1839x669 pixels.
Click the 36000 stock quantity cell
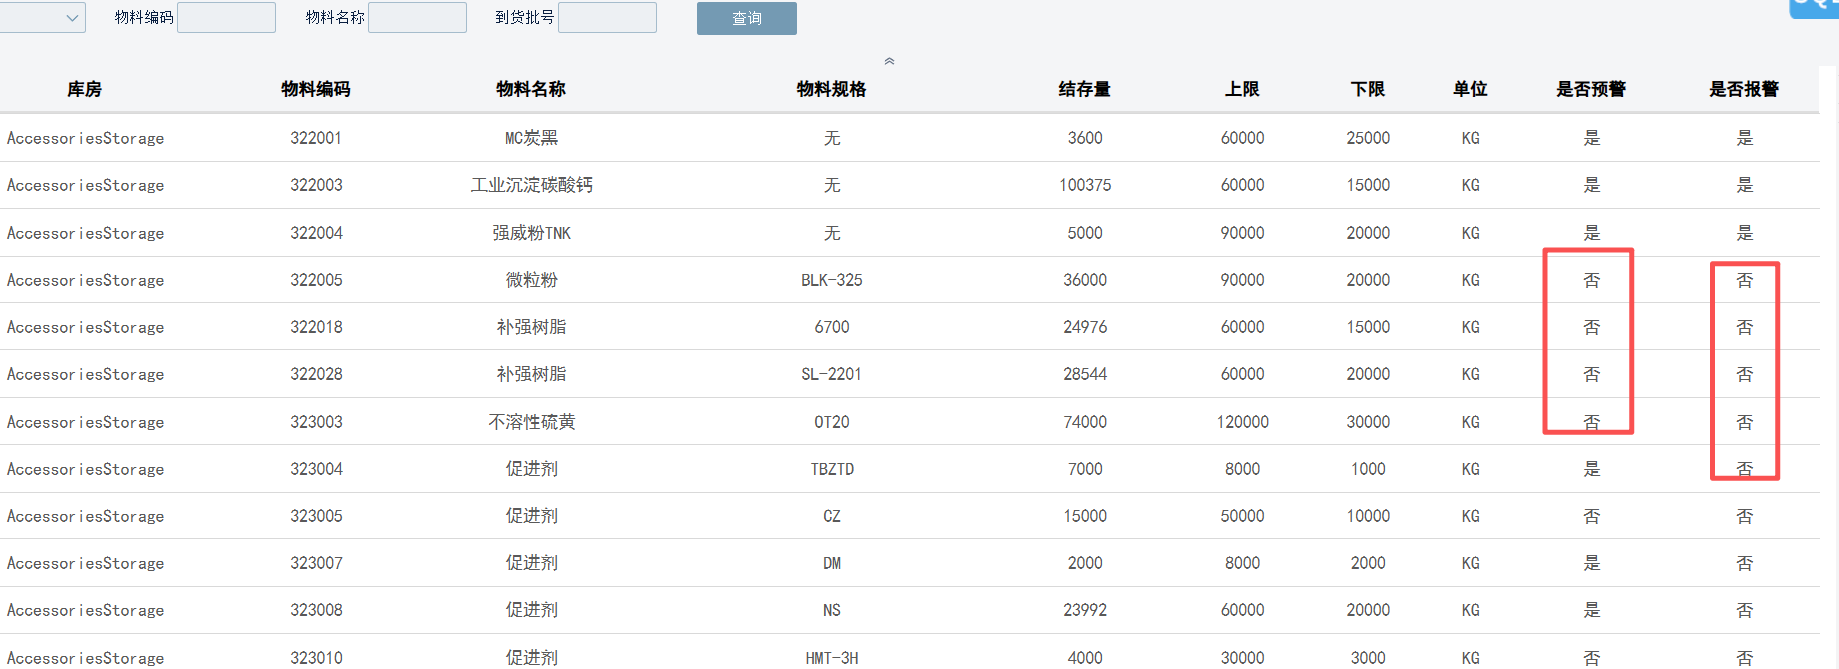tap(1084, 280)
